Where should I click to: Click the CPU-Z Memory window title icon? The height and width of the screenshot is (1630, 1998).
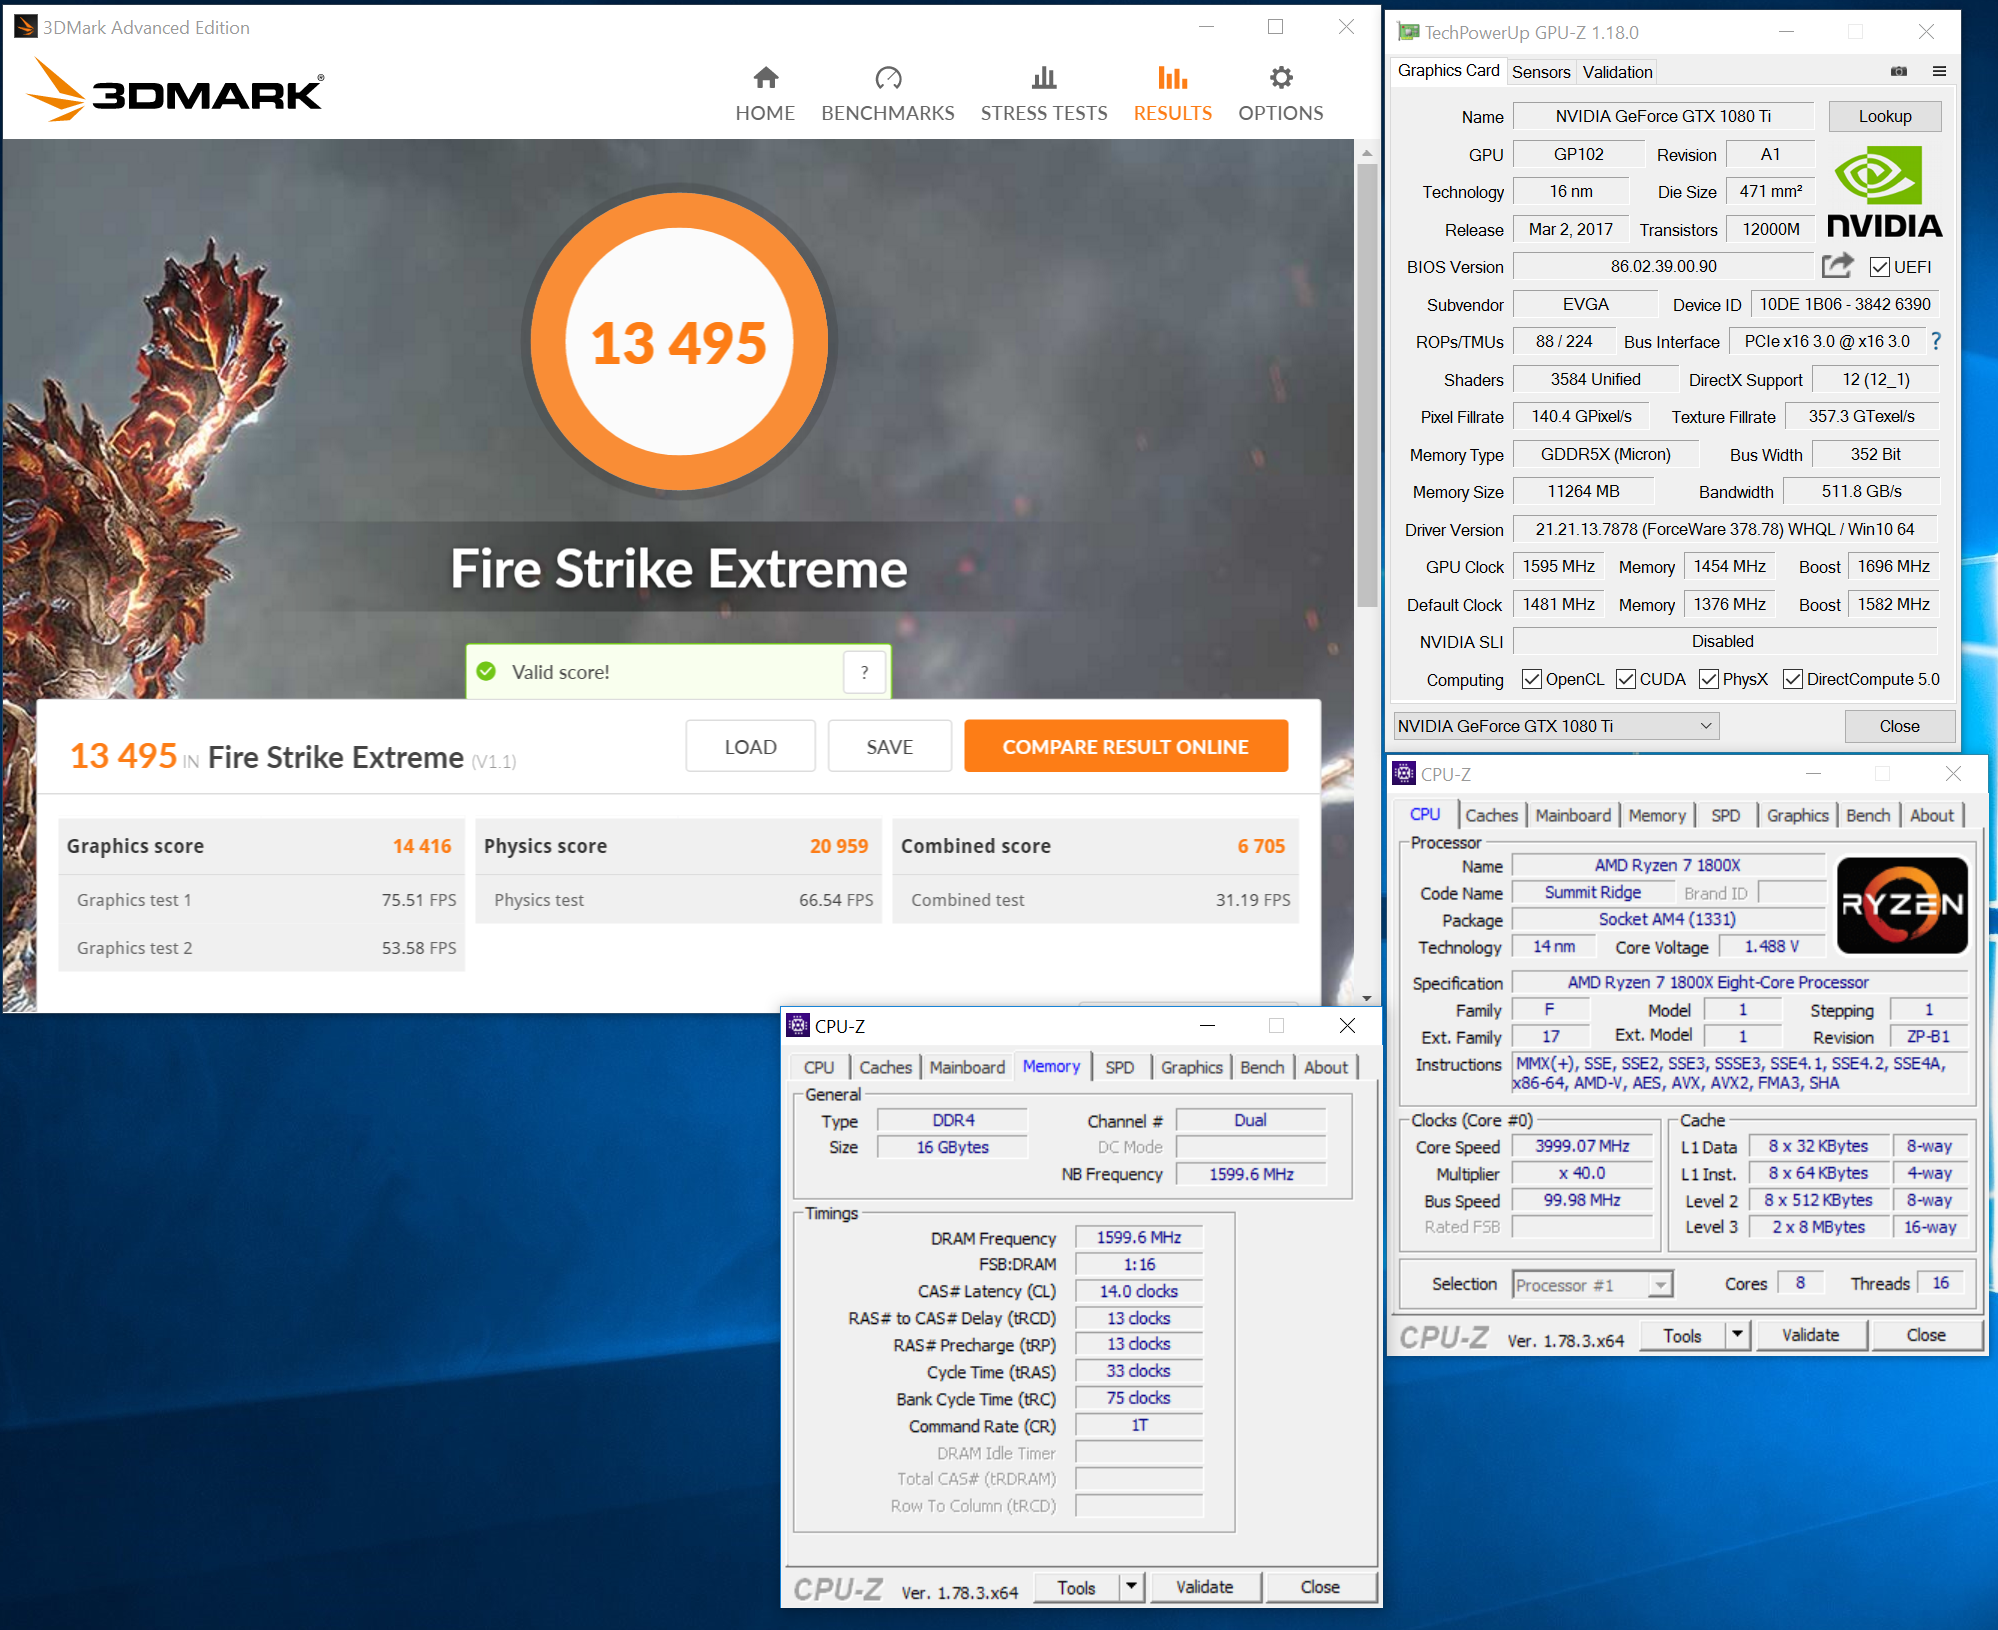point(798,1025)
